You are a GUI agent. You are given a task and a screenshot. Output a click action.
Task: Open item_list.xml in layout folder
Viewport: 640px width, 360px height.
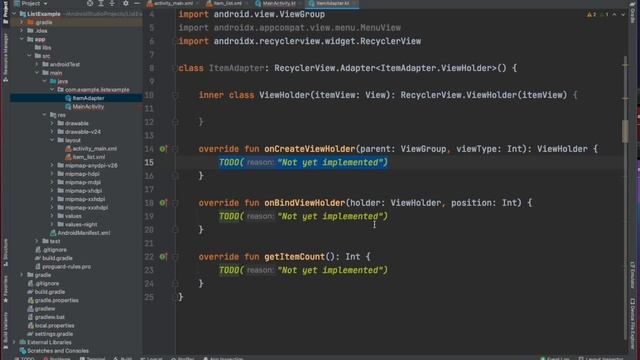(85, 157)
